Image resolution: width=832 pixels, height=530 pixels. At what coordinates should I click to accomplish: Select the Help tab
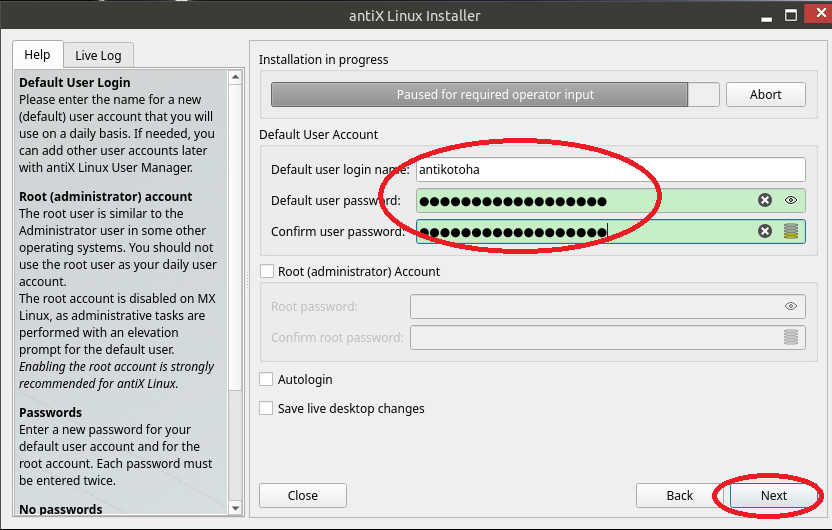click(37, 55)
